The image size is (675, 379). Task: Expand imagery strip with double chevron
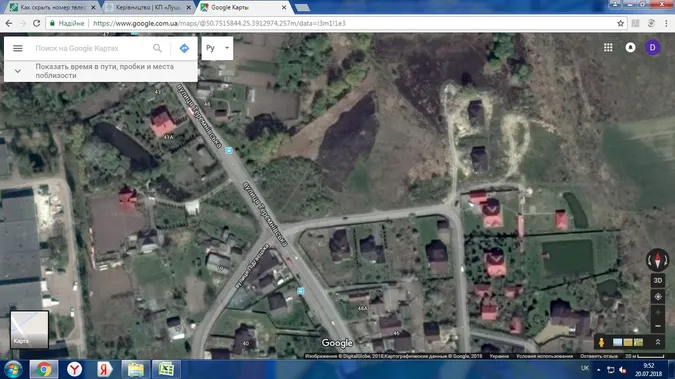tap(658, 342)
